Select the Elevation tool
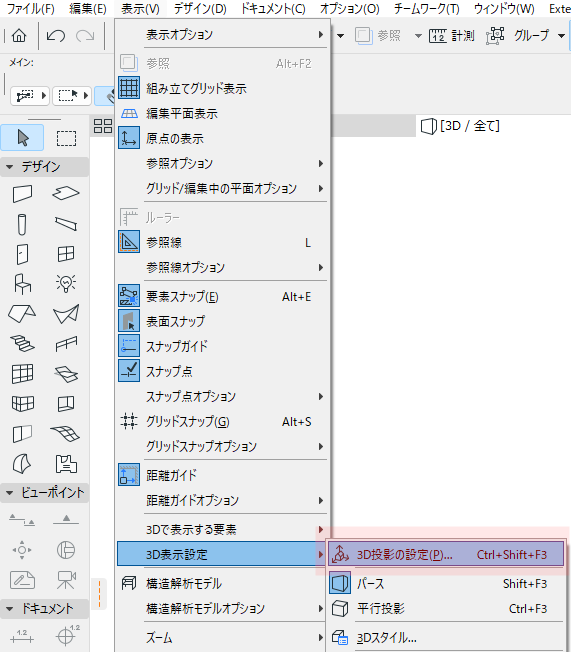 pyautogui.click(x=66, y=520)
